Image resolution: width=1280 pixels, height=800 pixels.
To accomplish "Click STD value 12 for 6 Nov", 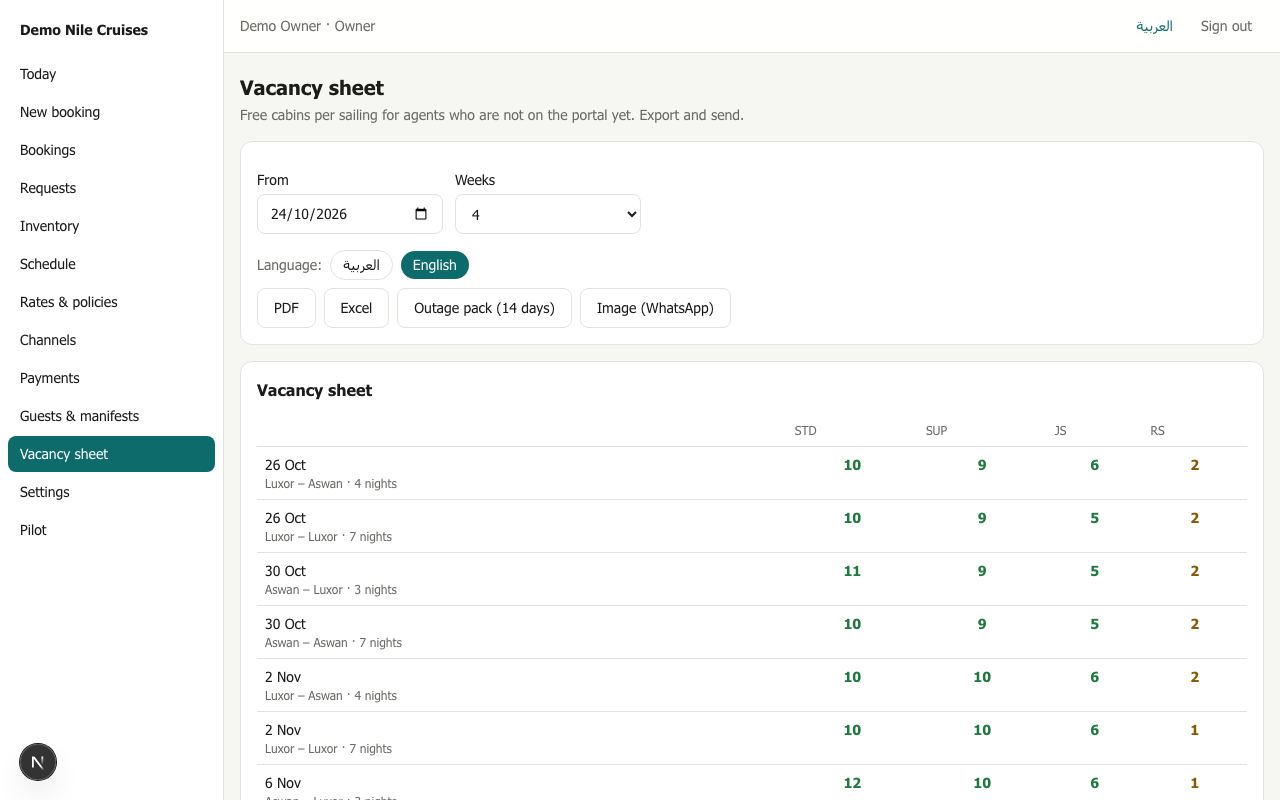I will click(852, 783).
